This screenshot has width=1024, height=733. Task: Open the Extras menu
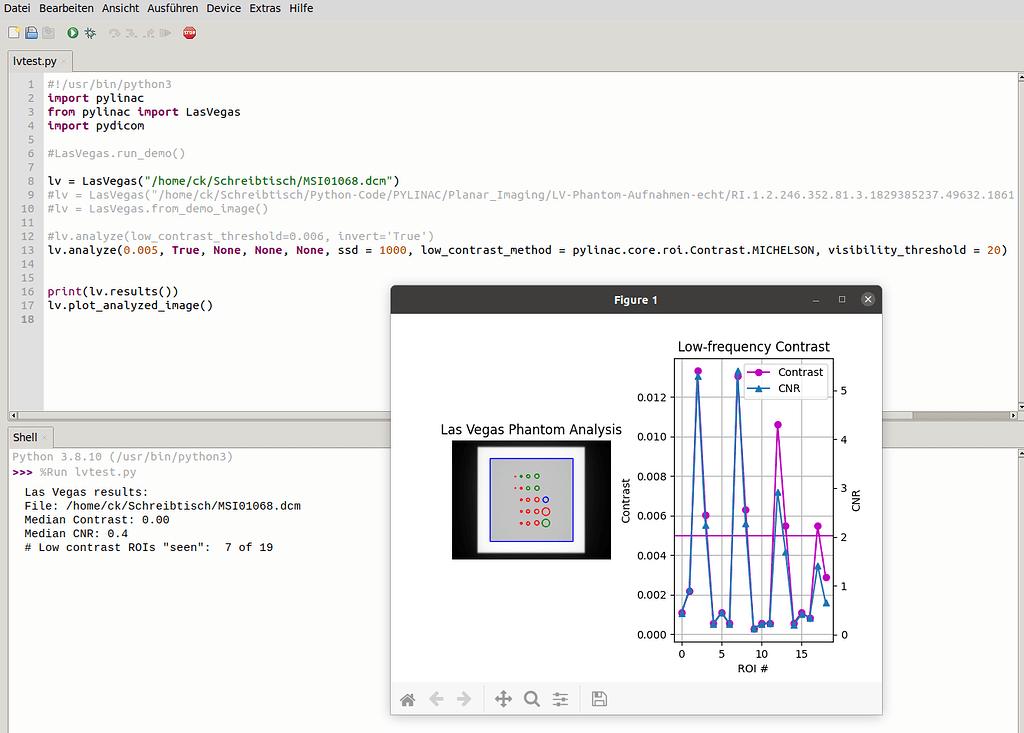tap(265, 8)
